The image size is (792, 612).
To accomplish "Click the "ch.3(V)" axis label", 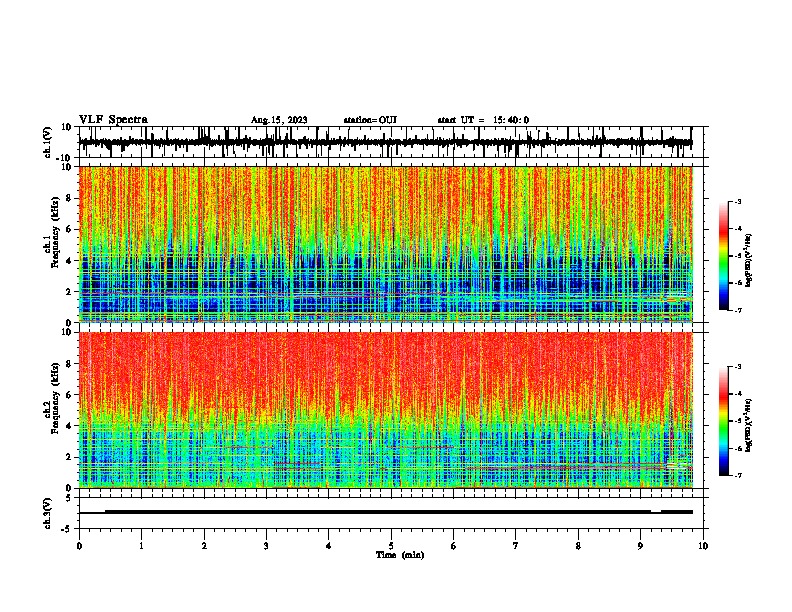I will coord(48,514).
